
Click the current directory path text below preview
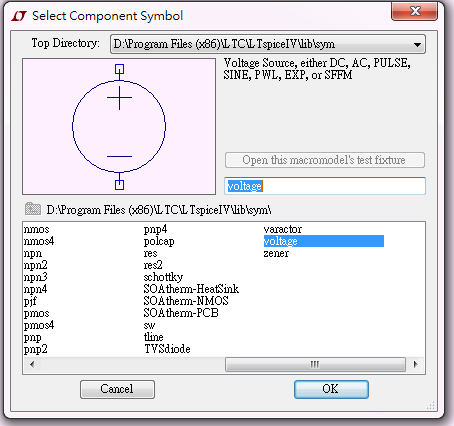click(159, 210)
